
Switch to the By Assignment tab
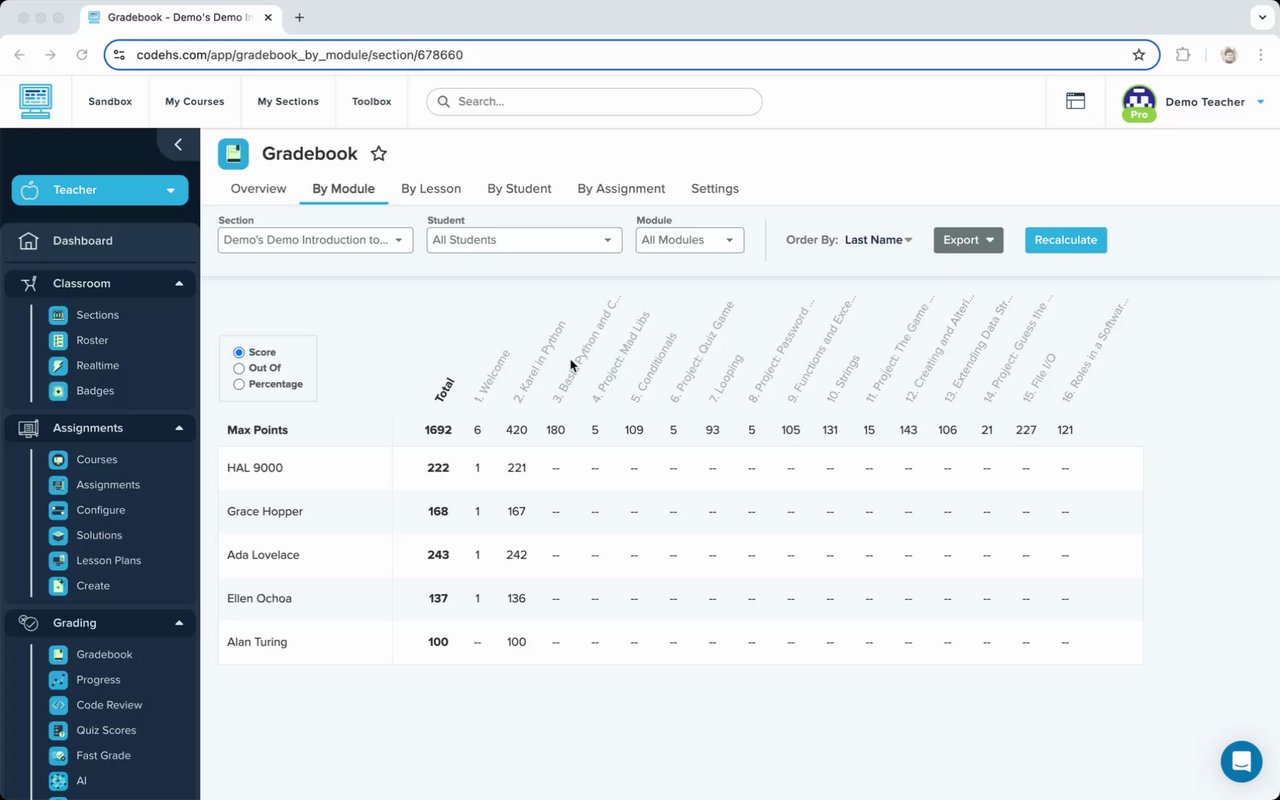point(621,188)
